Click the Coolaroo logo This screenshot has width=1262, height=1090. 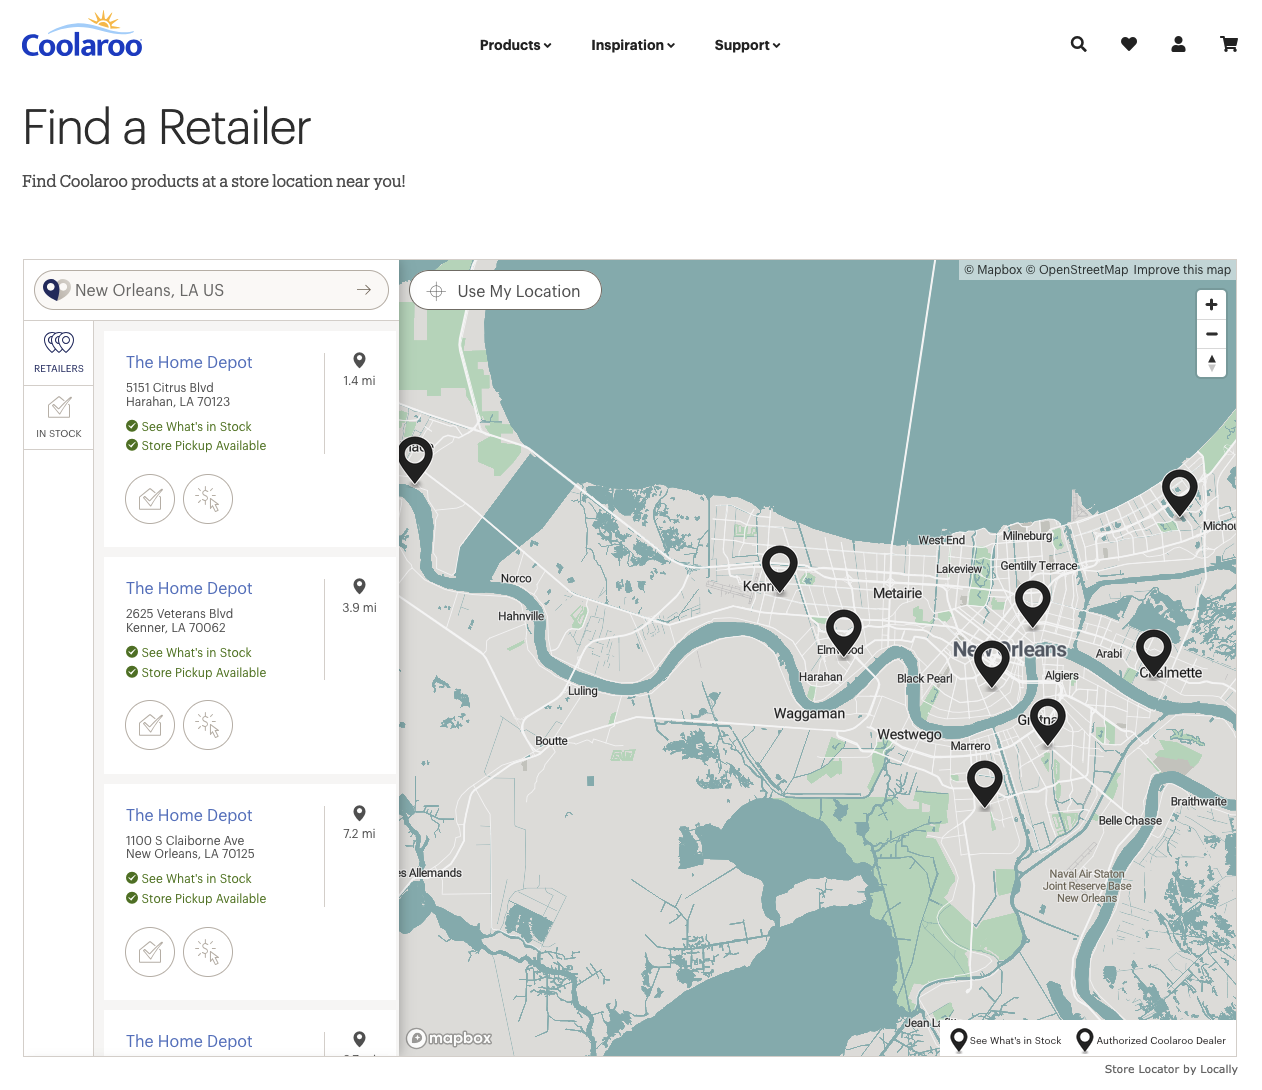[82, 36]
